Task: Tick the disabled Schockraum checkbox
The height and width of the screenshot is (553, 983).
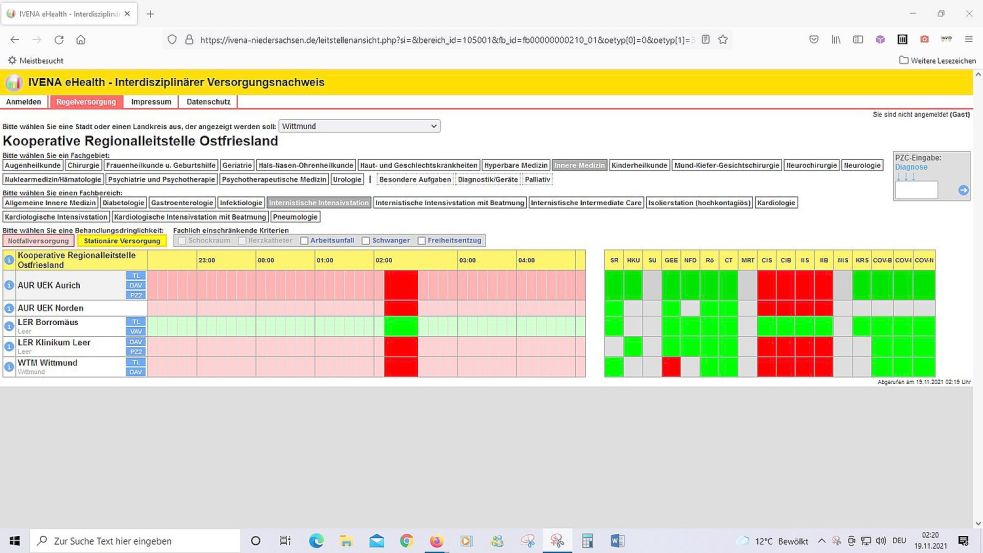Action: tap(182, 241)
